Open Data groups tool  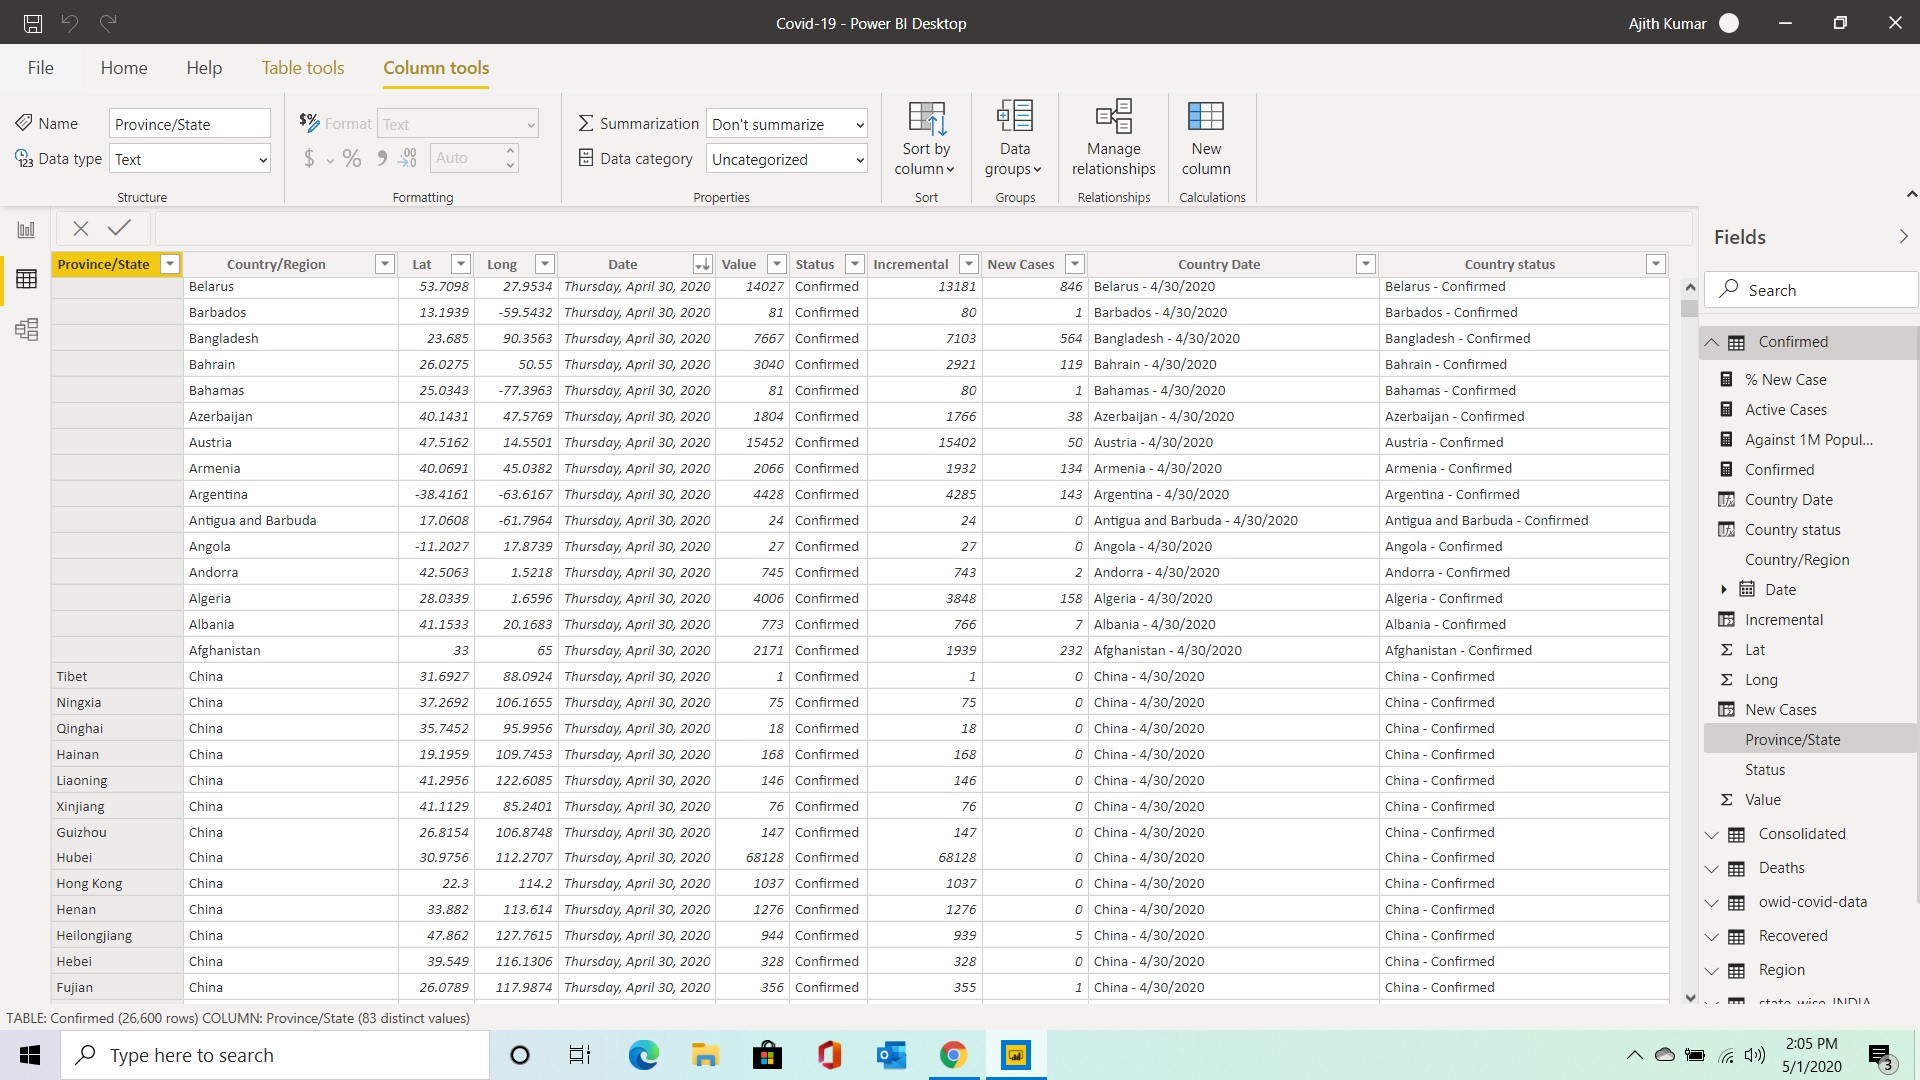click(1014, 138)
